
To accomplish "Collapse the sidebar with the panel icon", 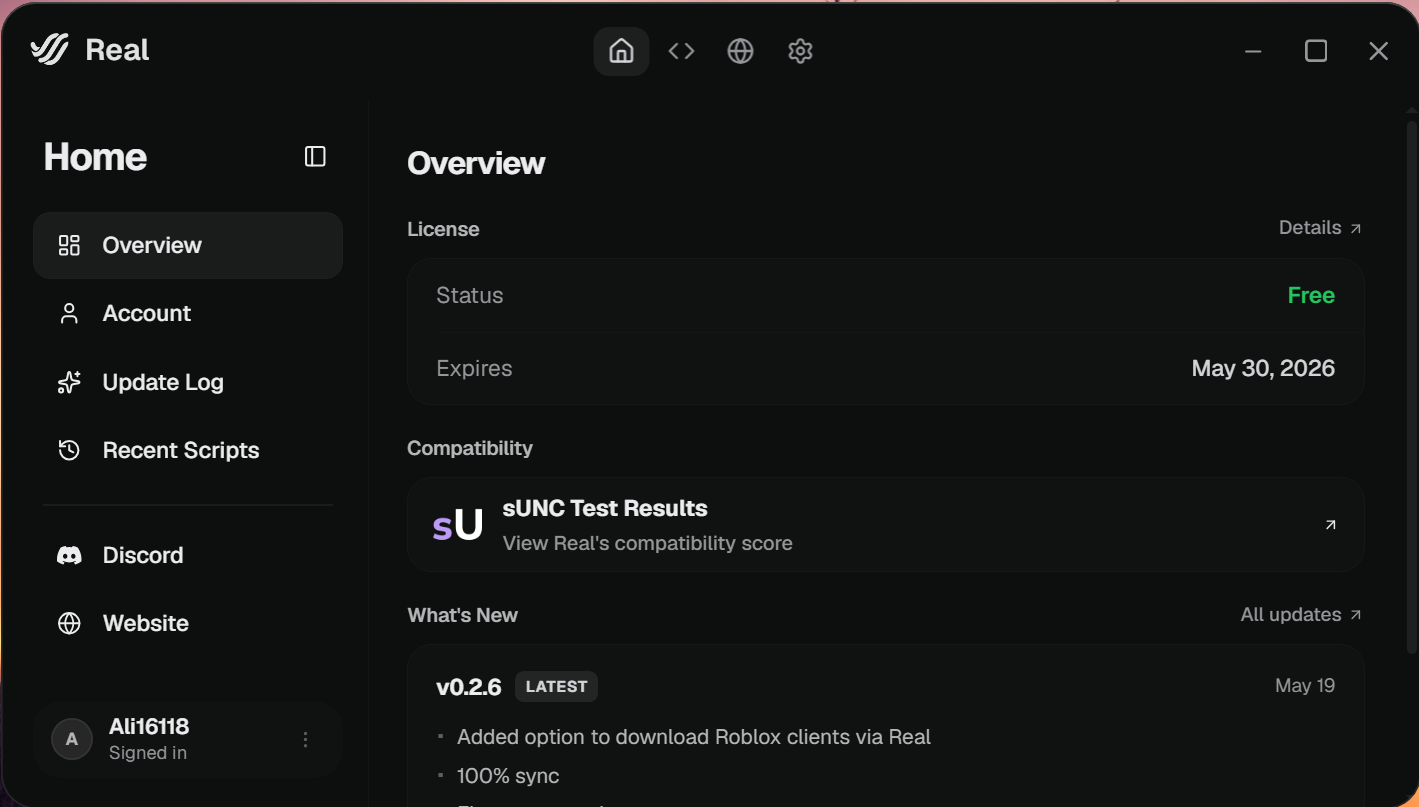I will pyautogui.click(x=315, y=156).
